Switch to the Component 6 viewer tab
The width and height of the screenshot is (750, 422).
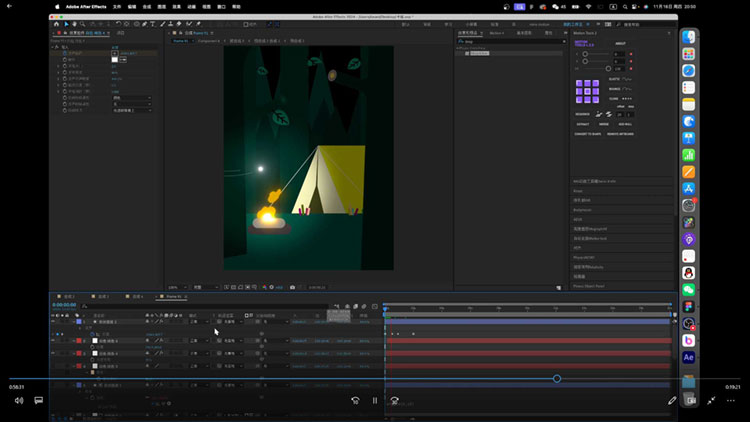[x=208, y=41]
